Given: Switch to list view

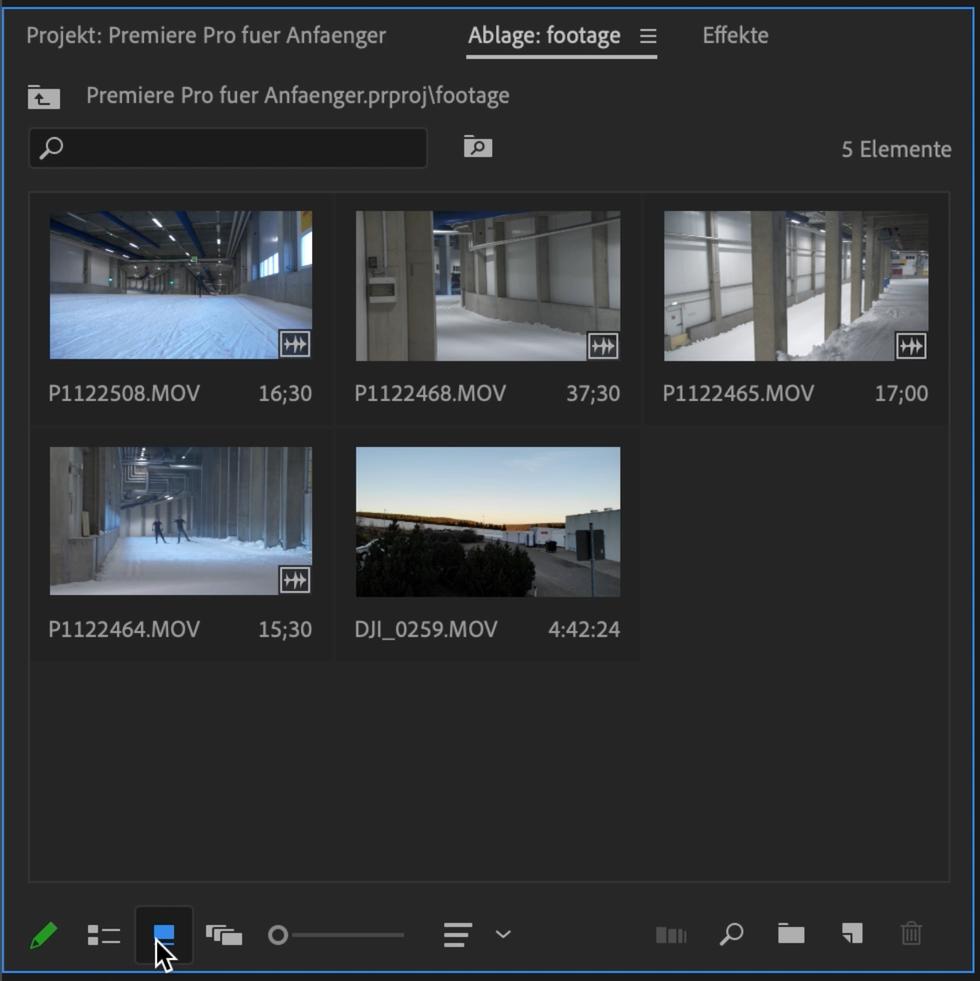Looking at the screenshot, I should 103,935.
